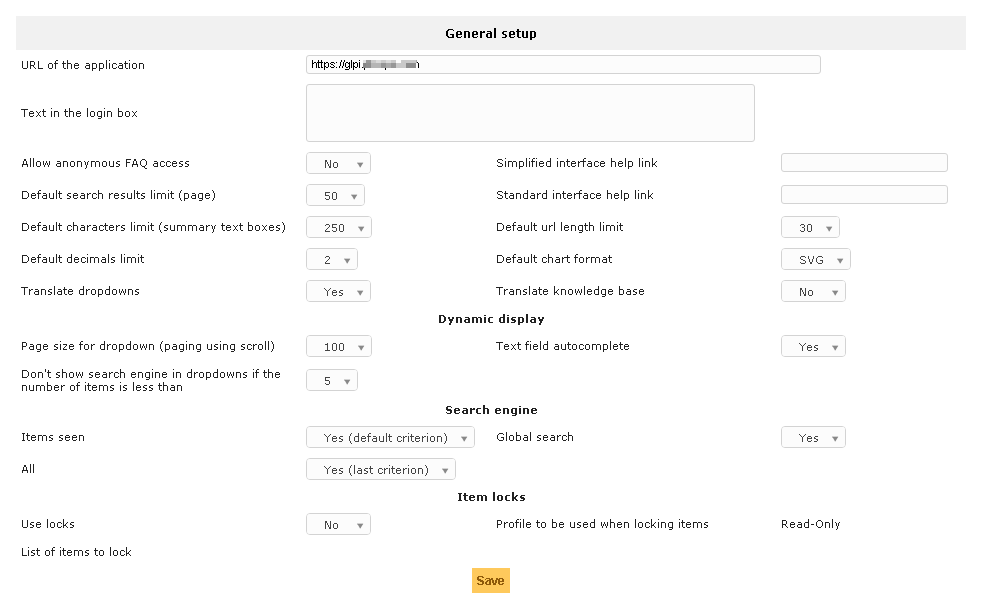This screenshot has height=611, width=981.
Task: Click the Standard interface help link field
Action: point(863,195)
